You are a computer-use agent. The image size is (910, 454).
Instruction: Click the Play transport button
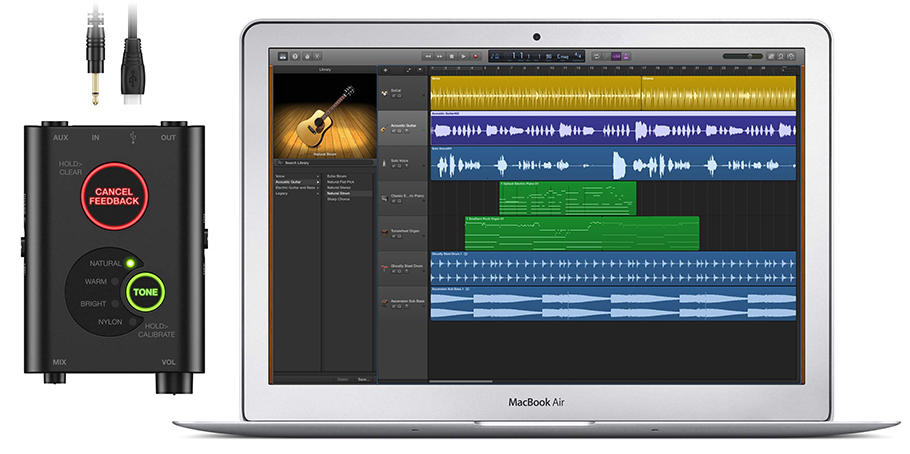pyautogui.click(x=464, y=57)
